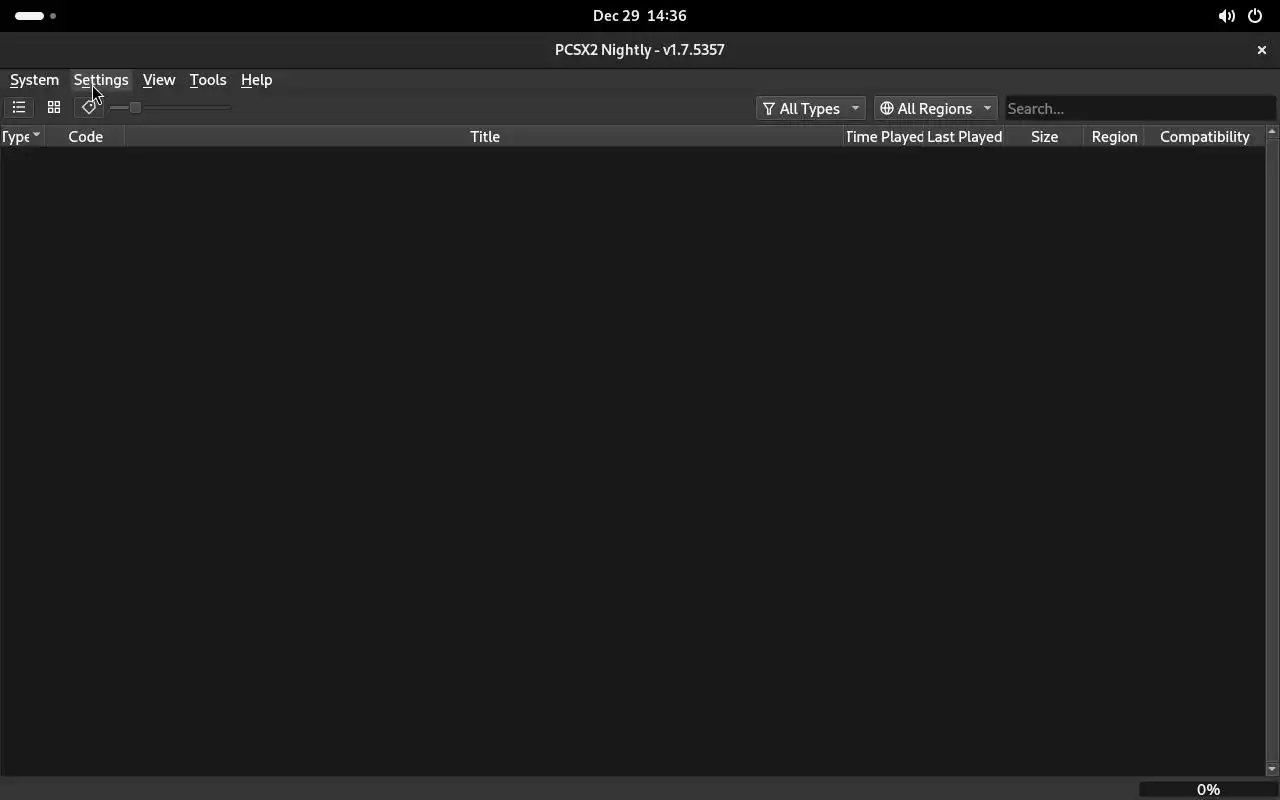Viewport: 1280px width, 800px height.
Task: Sort by the Title column
Action: [485, 137]
